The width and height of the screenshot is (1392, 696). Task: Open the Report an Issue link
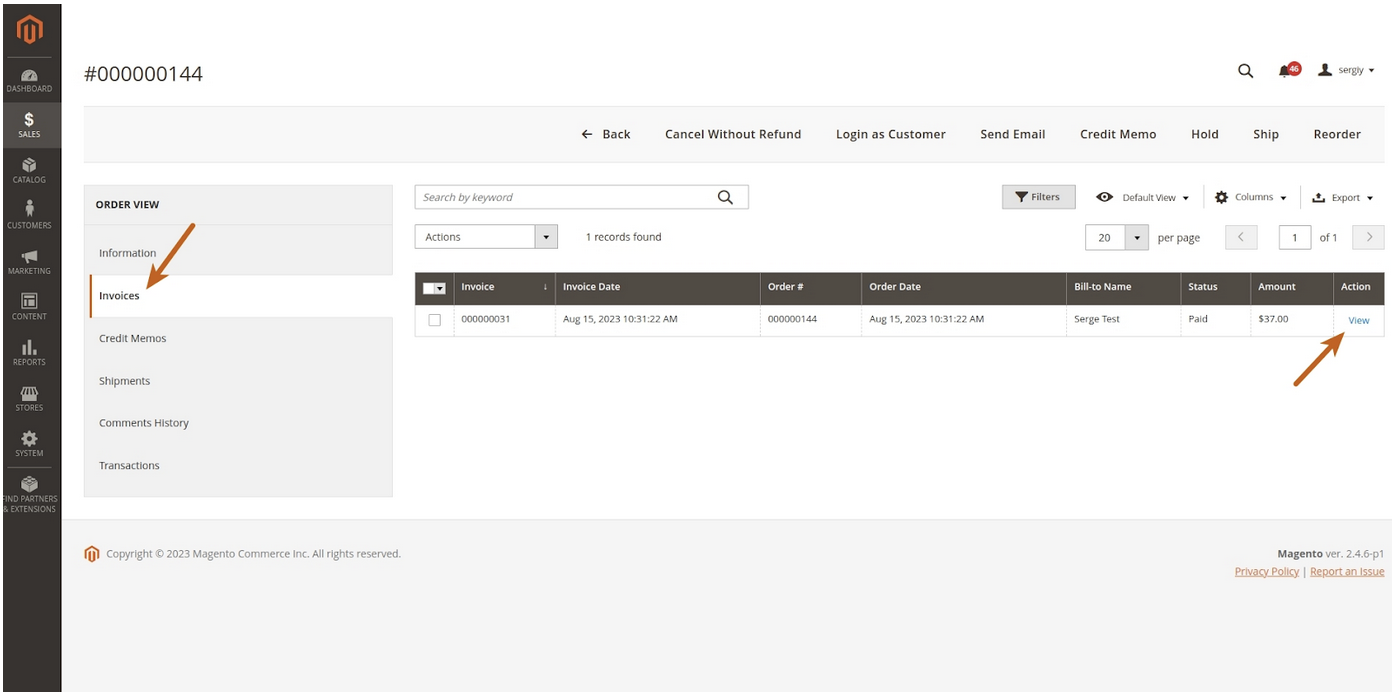click(x=1347, y=572)
